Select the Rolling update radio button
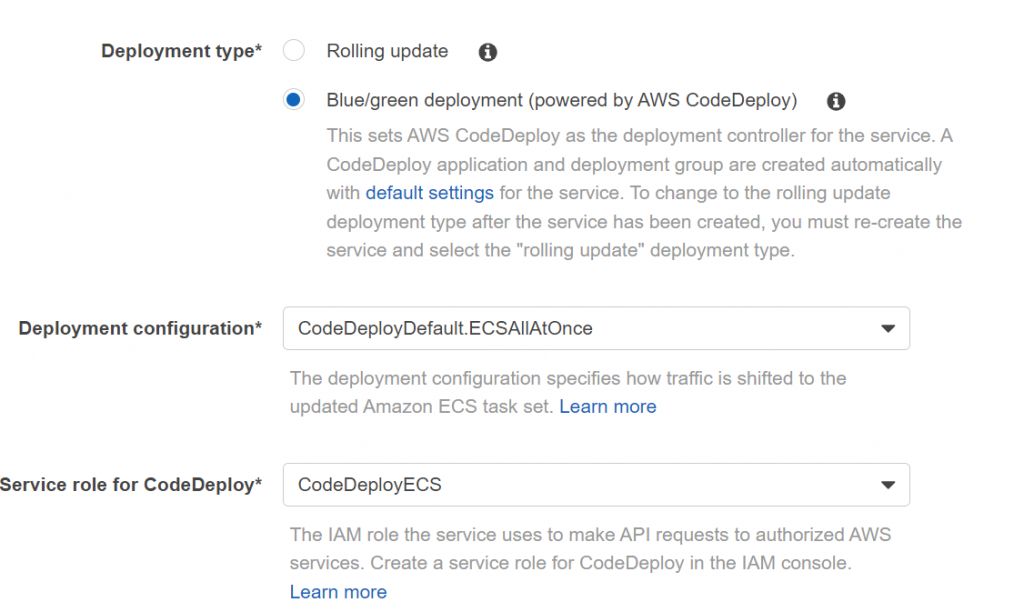1024x612 pixels. pyautogui.click(x=293, y=50)
